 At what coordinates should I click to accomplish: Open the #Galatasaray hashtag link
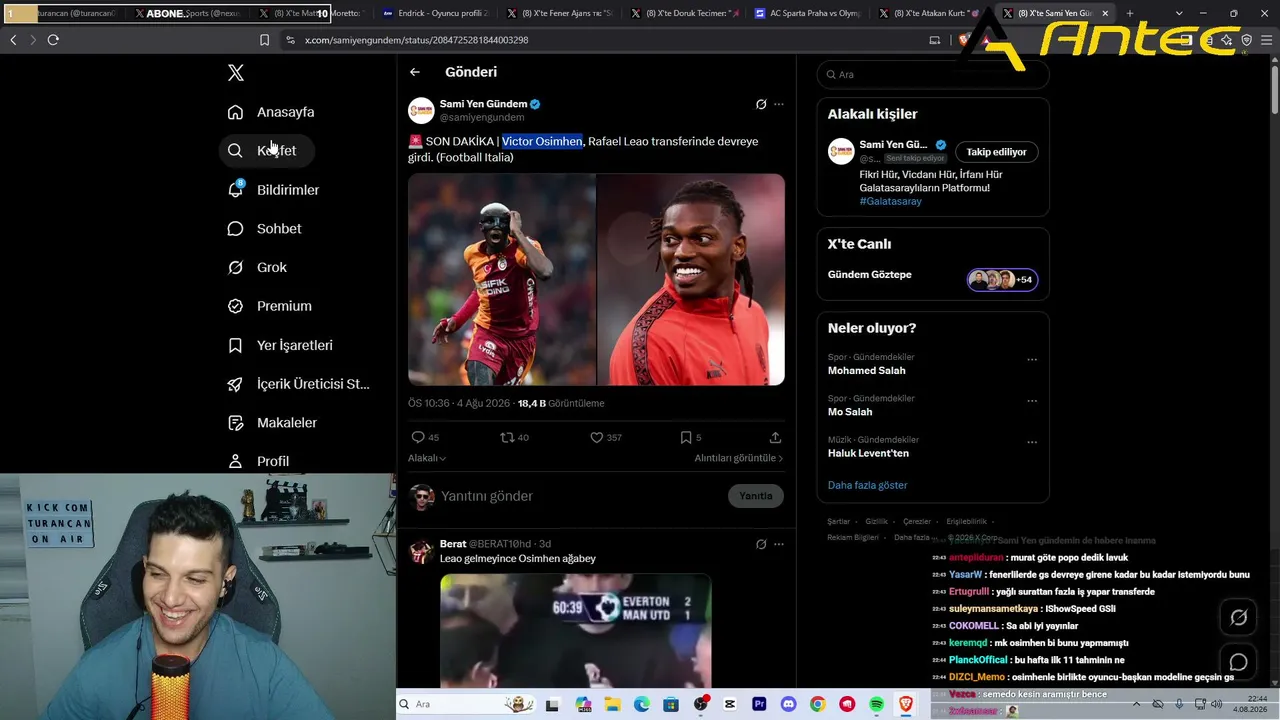891,201
